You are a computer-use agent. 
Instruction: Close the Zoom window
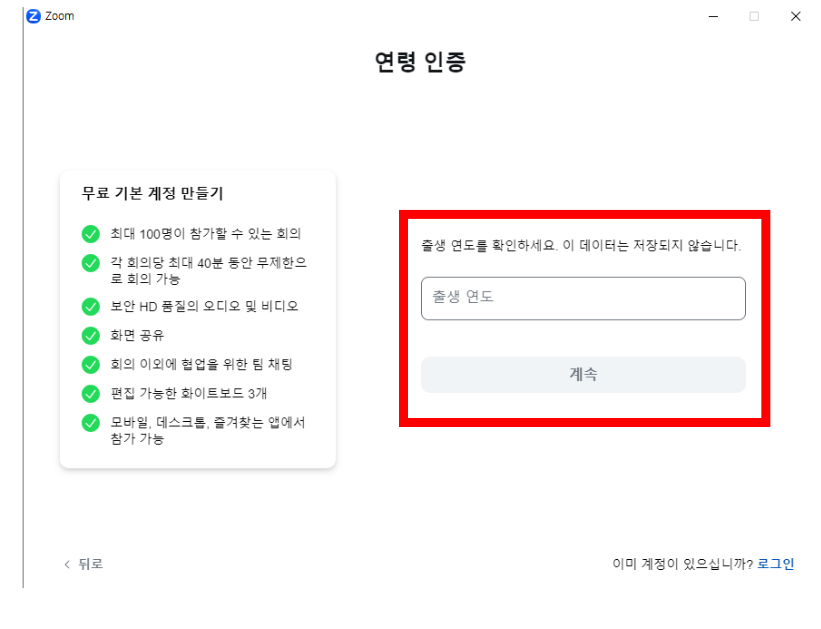(x=795, y=16)
